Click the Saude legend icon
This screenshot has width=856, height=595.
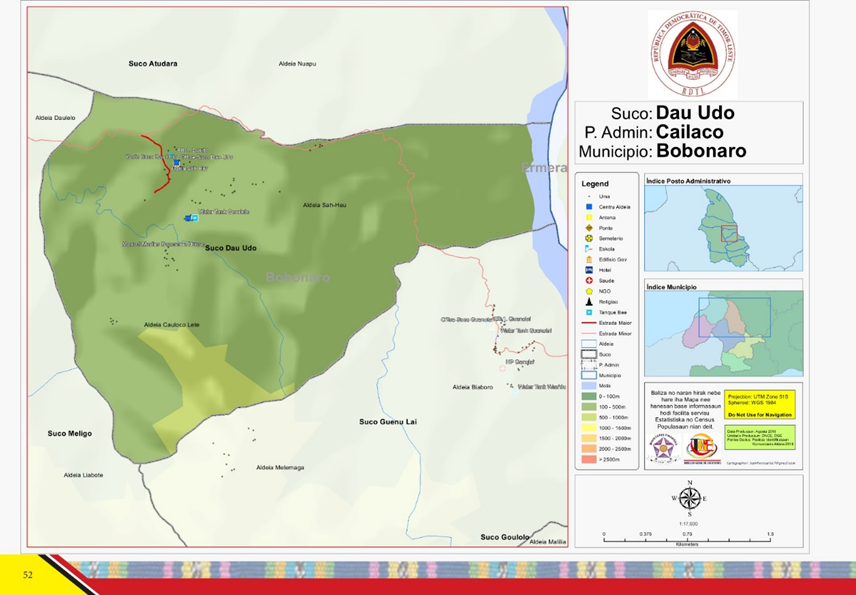pyautogui.click(x=589, y=280)
